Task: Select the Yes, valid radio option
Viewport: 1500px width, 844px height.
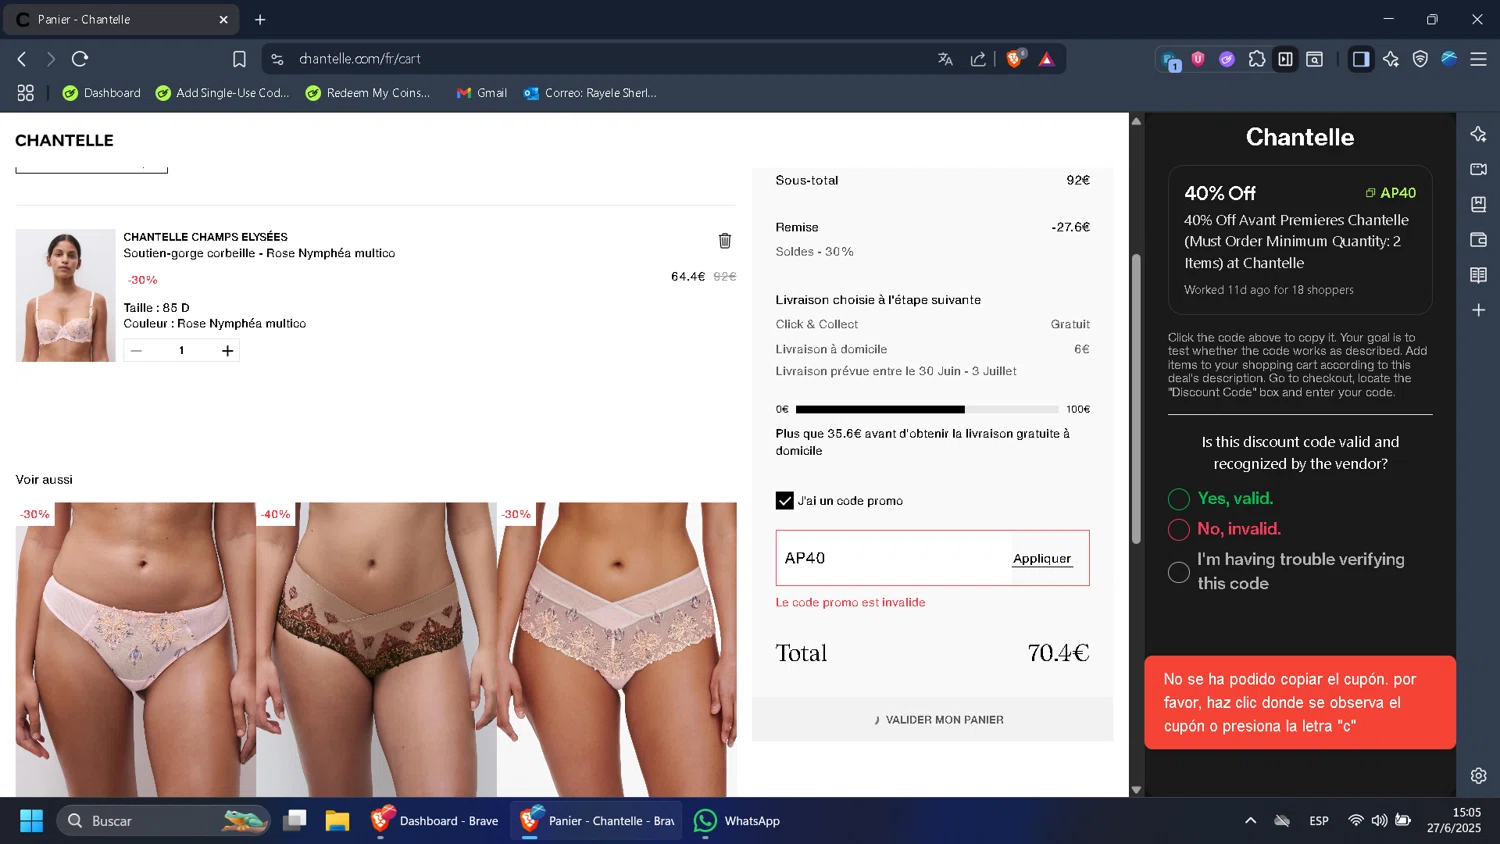Action: (1179, 499)
